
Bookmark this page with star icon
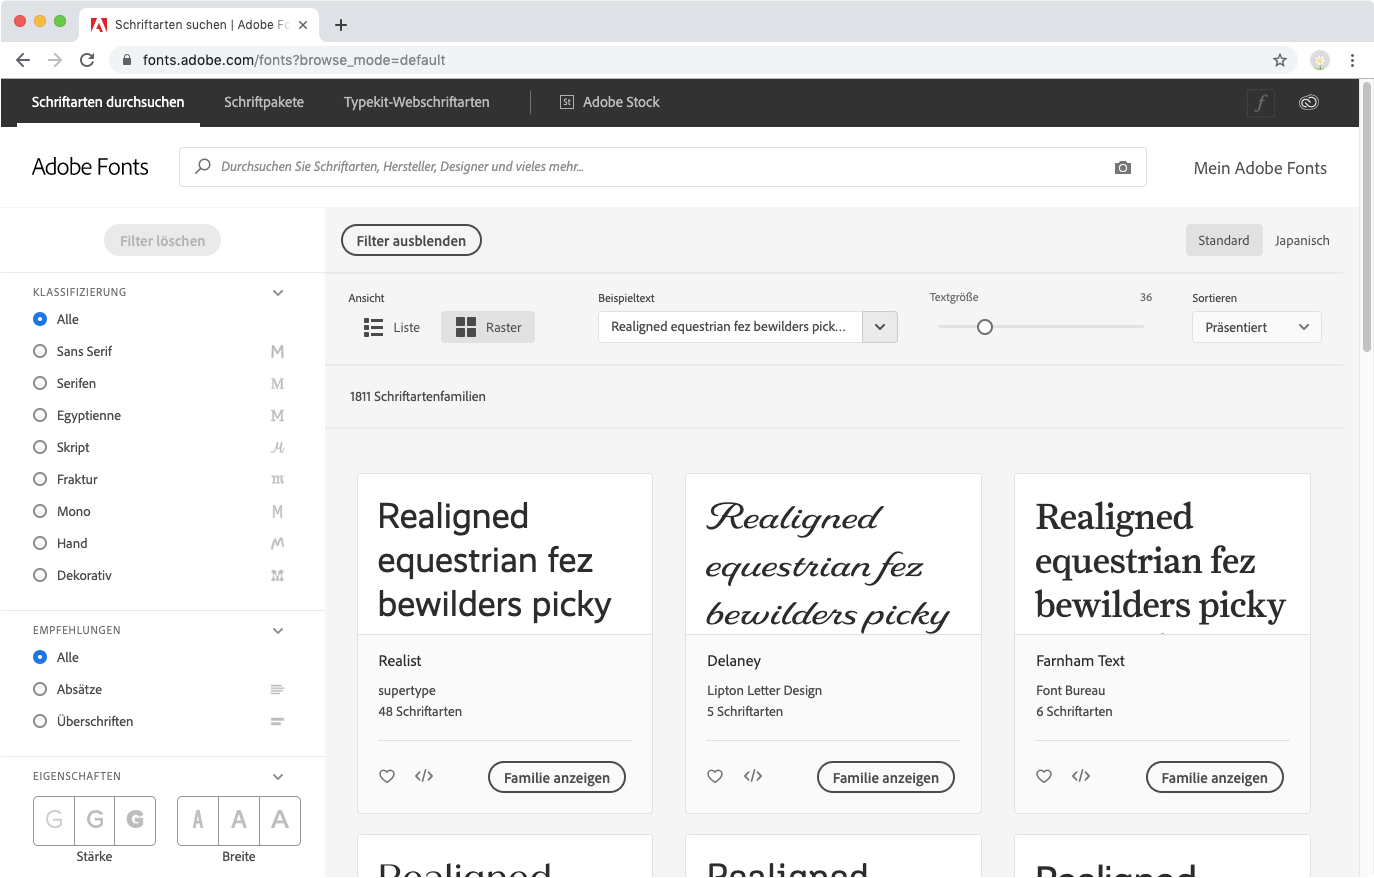pos(1280,60)
